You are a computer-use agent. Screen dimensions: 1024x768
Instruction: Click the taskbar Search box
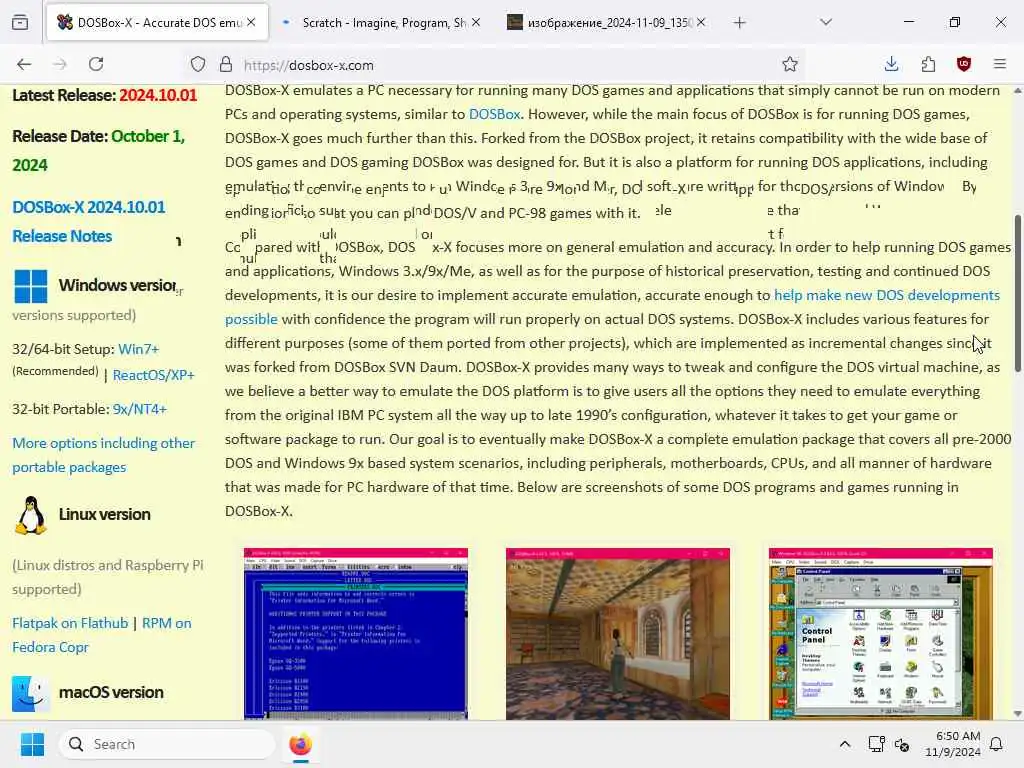coord(167,744)
